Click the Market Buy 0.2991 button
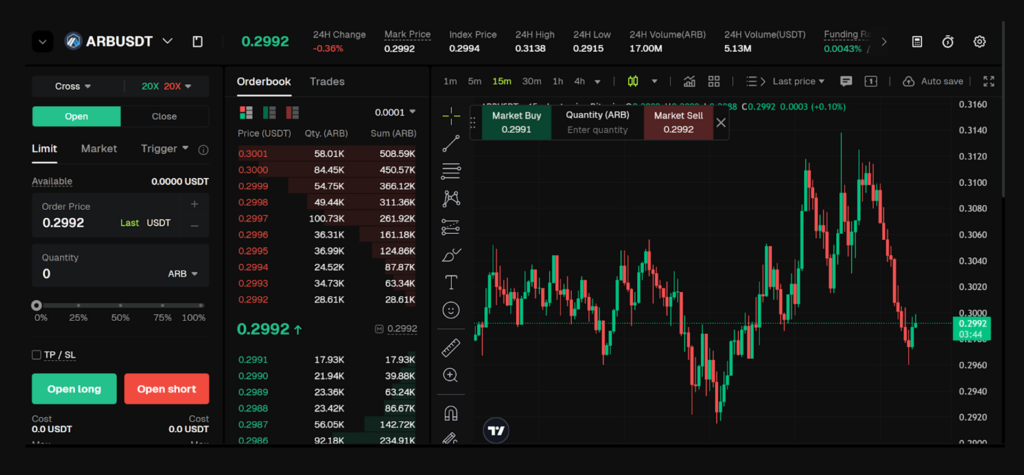Image resolution: width=1024 pixels, height=475 pixels. coord(517,122)
